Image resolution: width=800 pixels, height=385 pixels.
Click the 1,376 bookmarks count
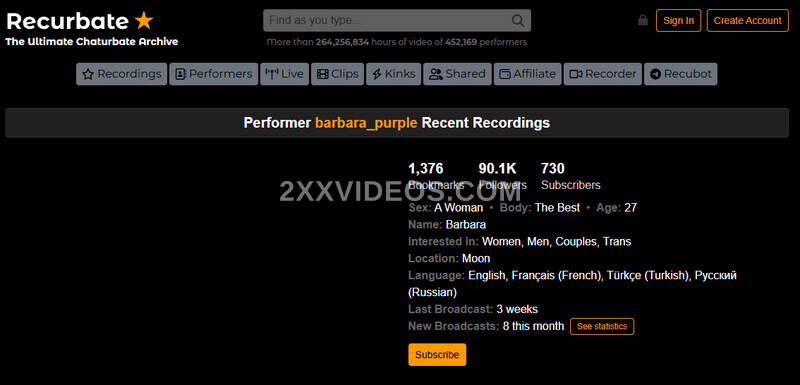[426, 168]
